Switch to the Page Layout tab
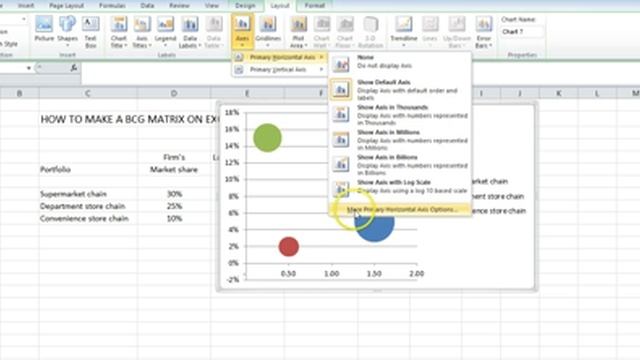This screenshot has height=360, width=640. click(66, 6)
